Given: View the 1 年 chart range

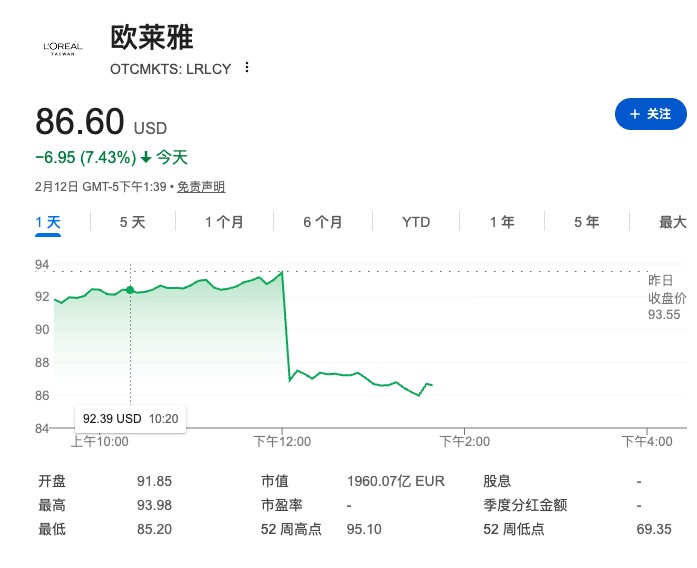Looking at the screenshot, I should tap(502, 222).
